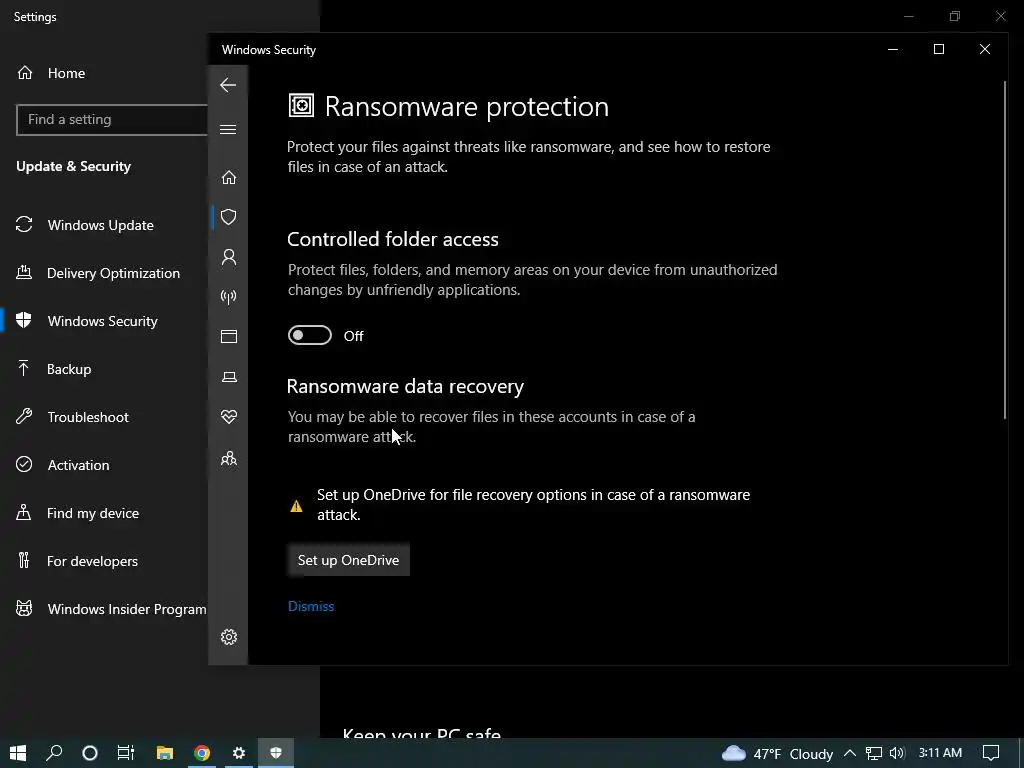The image size is (1024, 768).
Task: Open the Device performance & health heart icon
Action: [x=229, y=417]
